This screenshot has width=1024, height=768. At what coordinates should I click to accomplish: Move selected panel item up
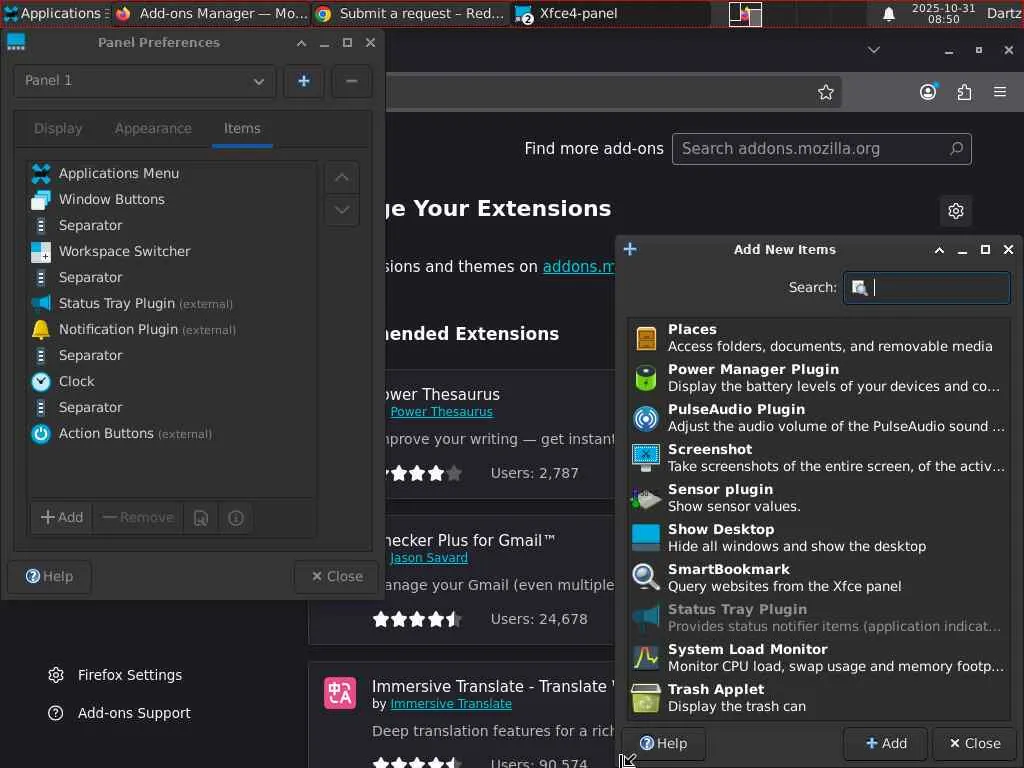tap(342, 178)
